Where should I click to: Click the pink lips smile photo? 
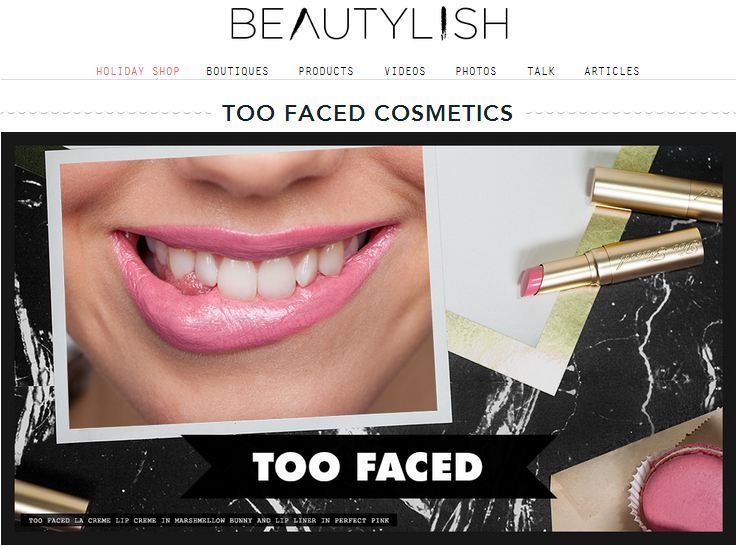[x=249, y=291]
